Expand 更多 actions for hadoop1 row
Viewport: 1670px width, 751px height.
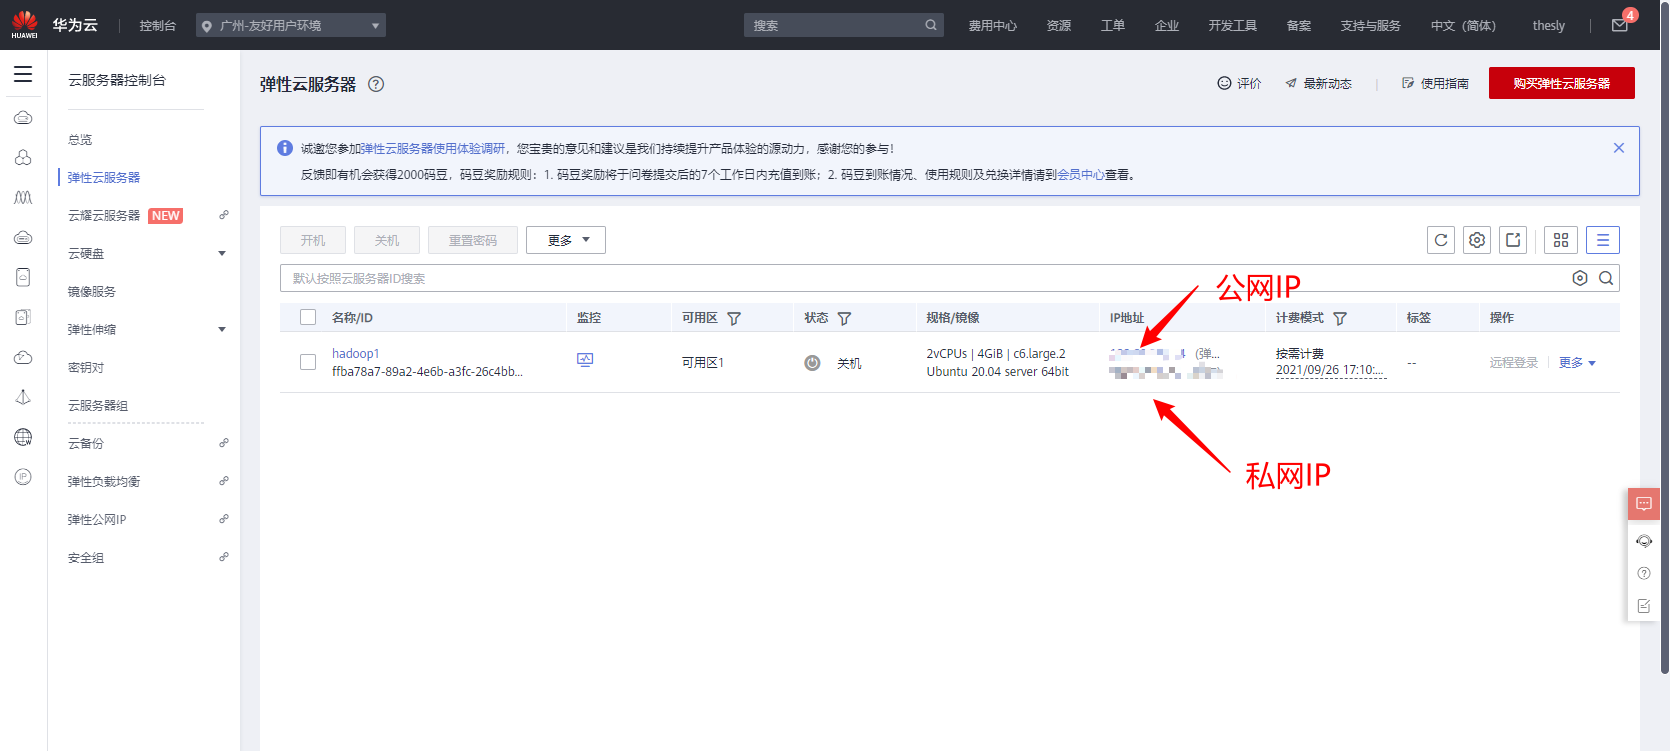pyautogui.click(x=1577, y=363)
